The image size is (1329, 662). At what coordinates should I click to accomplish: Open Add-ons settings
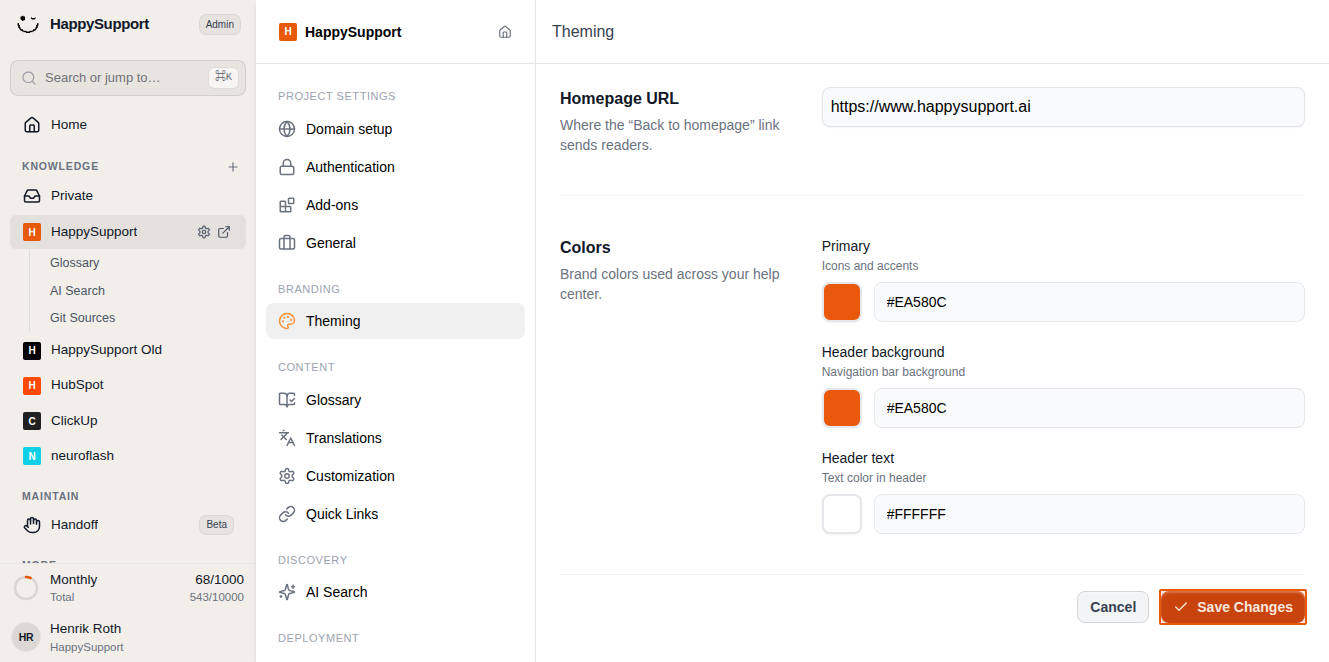pos(395,205)
